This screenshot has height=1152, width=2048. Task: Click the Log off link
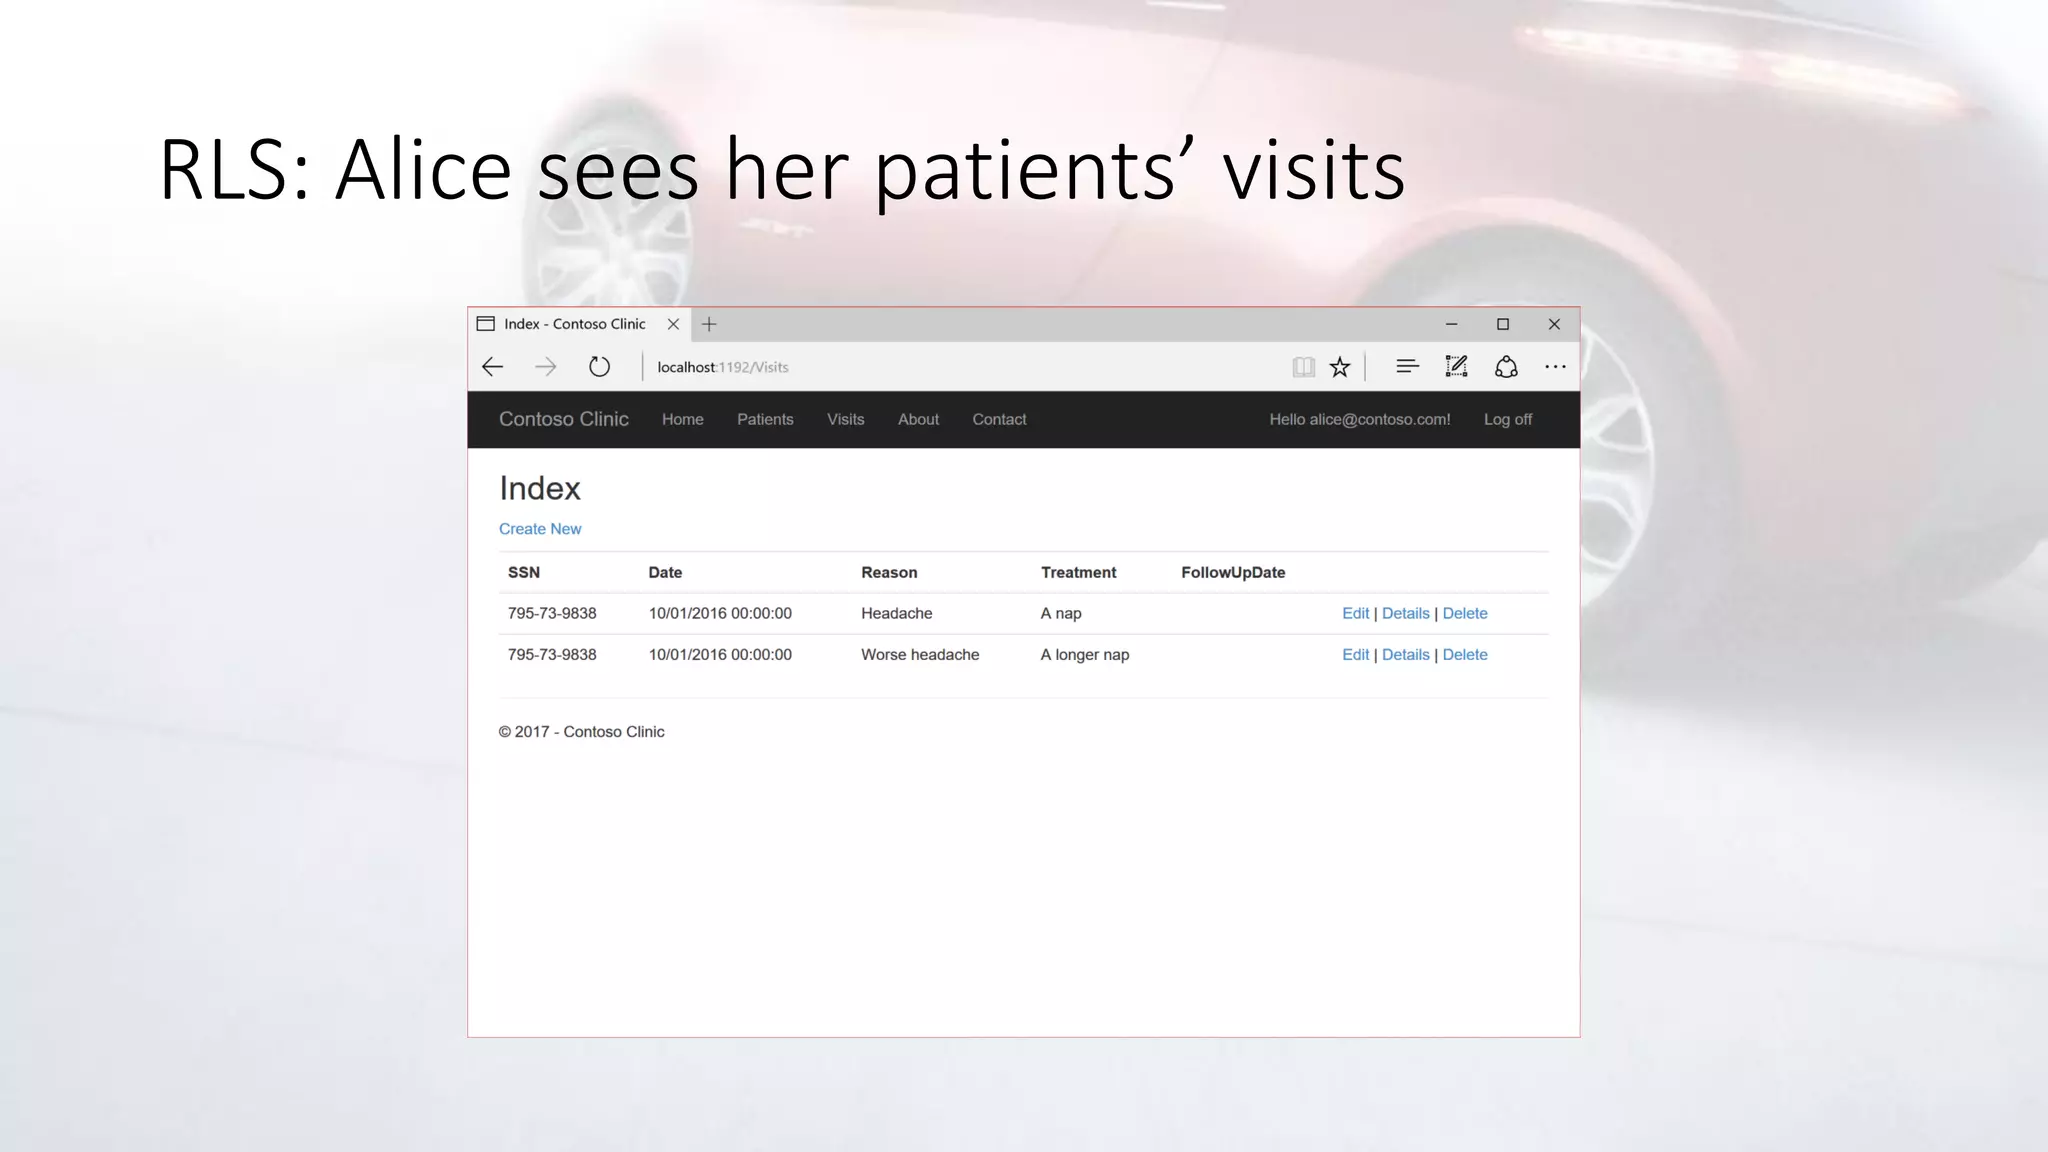[1508, 419]
